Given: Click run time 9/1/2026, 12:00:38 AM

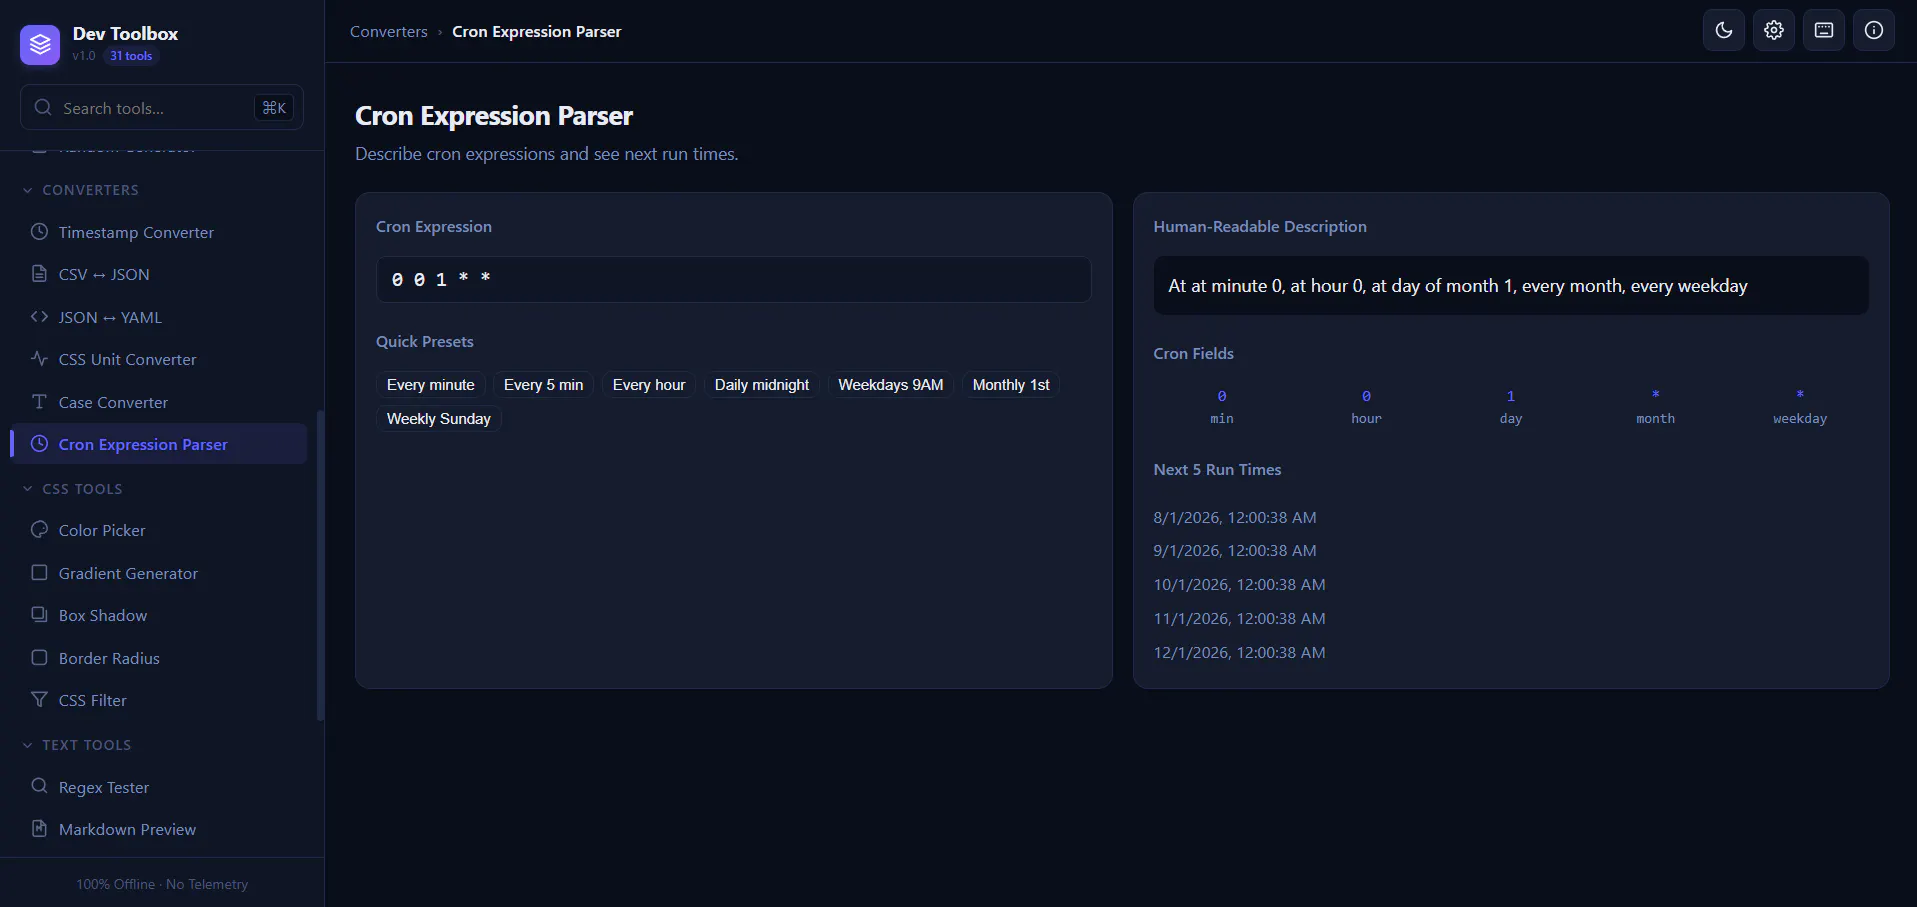Looking at the screenshot, I should pos(1235,550).
